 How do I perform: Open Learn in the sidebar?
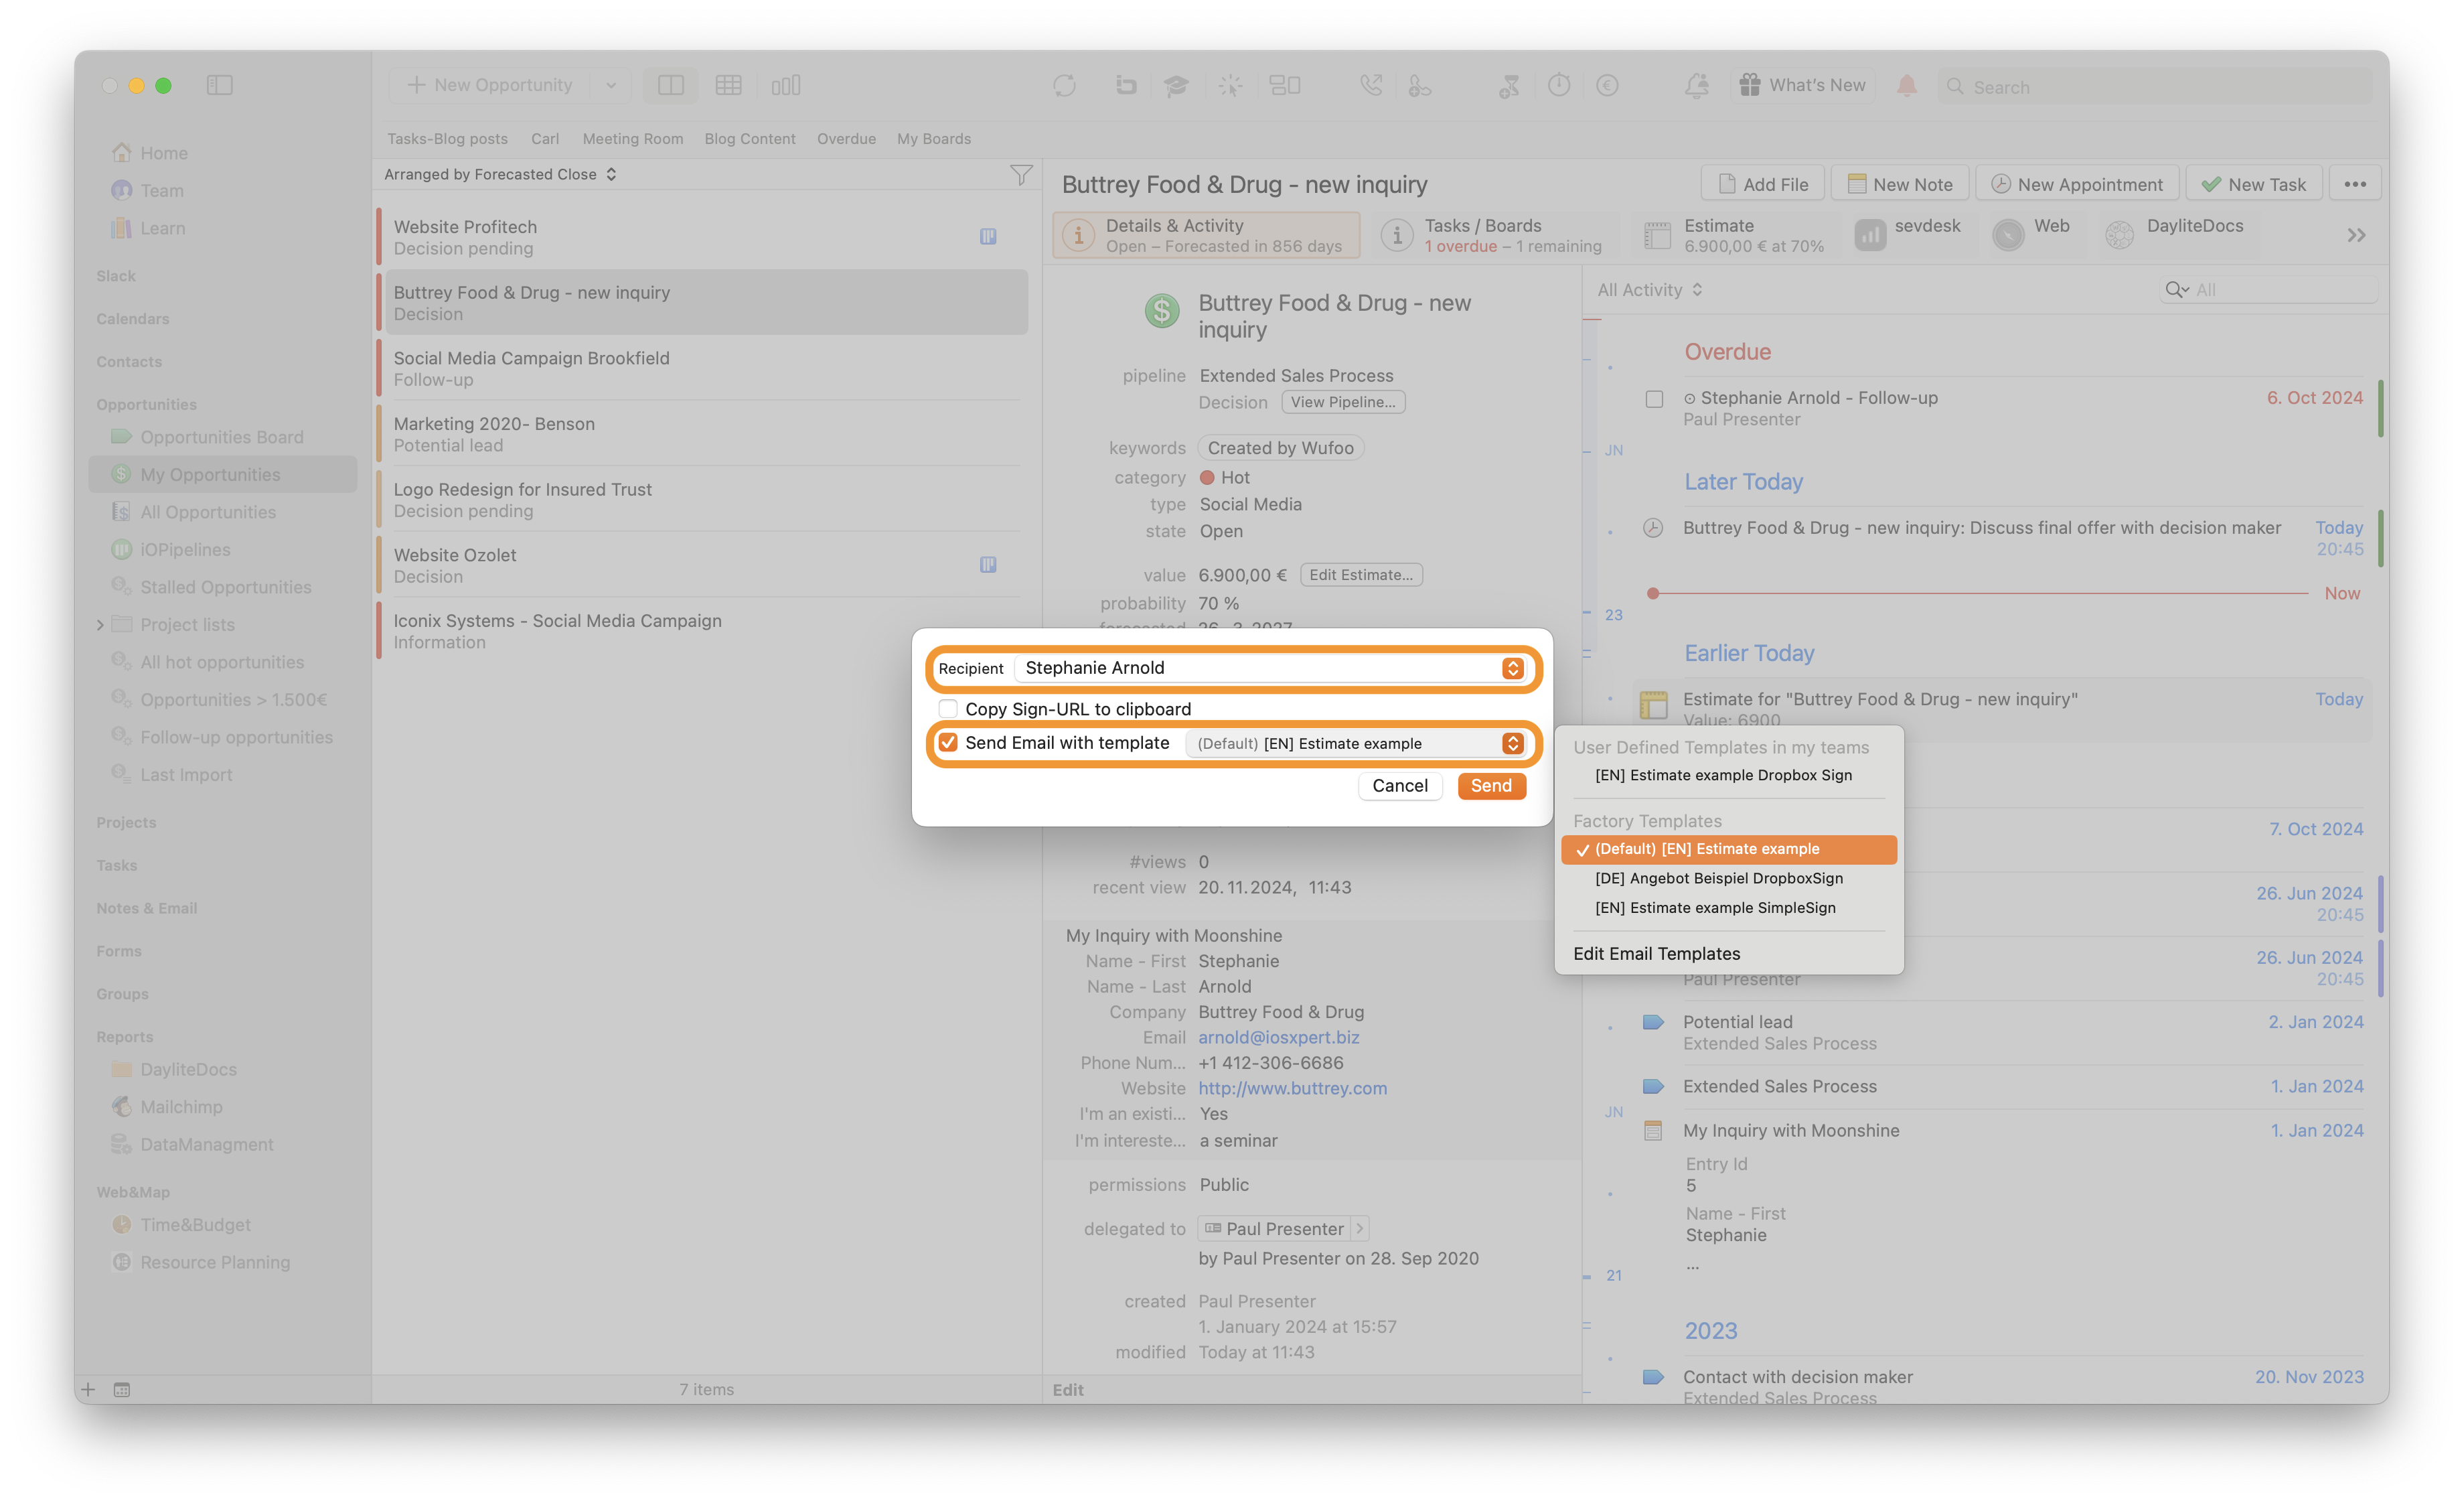pos(162,228)
